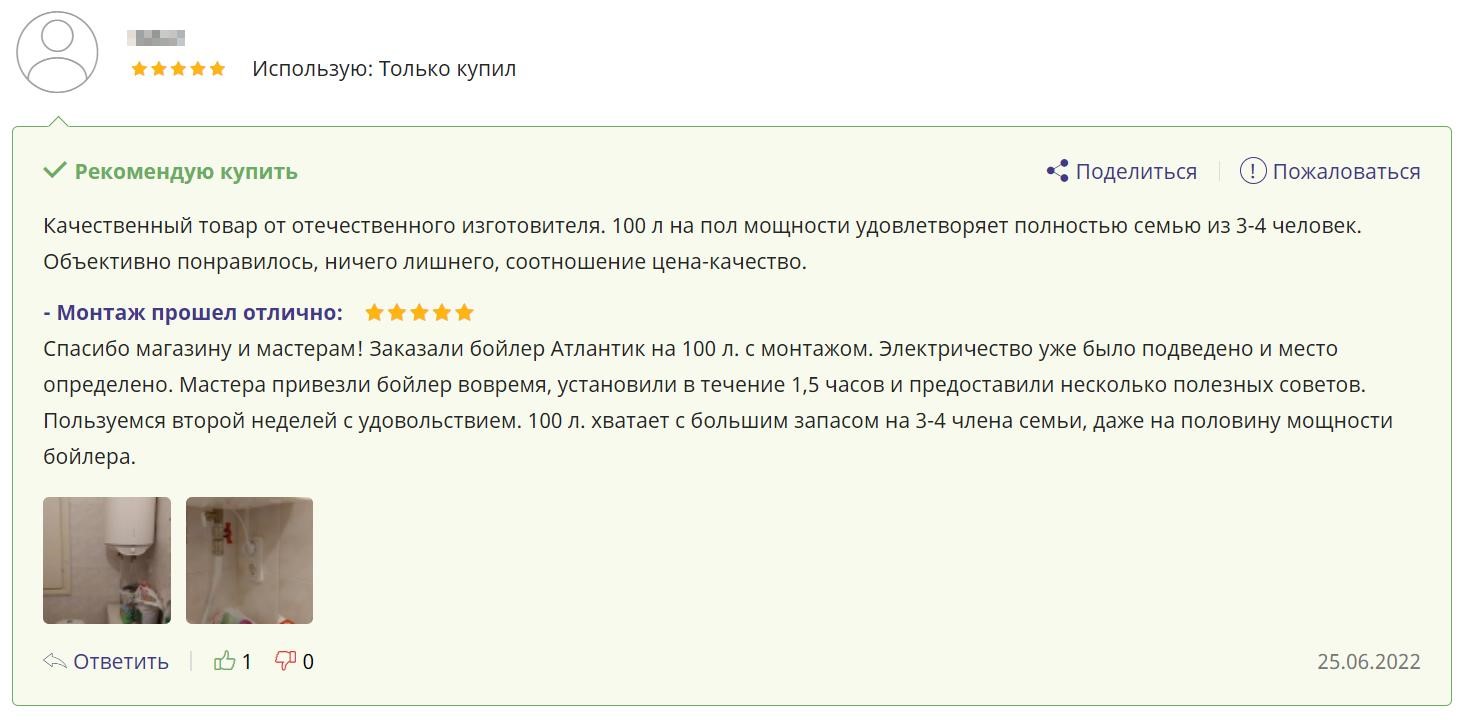Click the five-star overall rating under the username

point(178,69)
